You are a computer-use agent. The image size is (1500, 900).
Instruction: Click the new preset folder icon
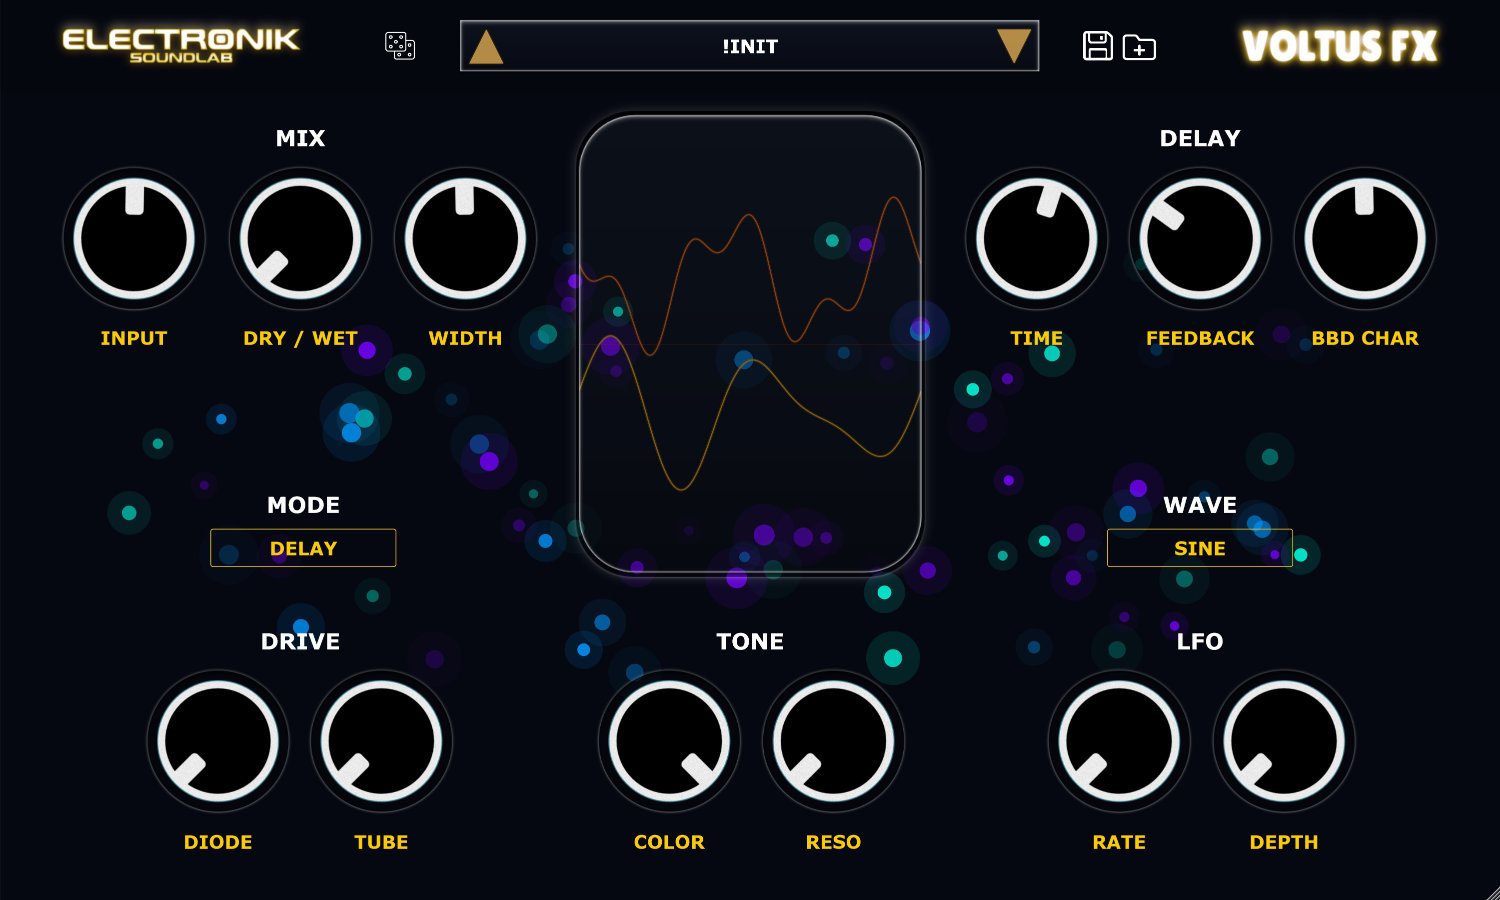tap(1139, 47)
